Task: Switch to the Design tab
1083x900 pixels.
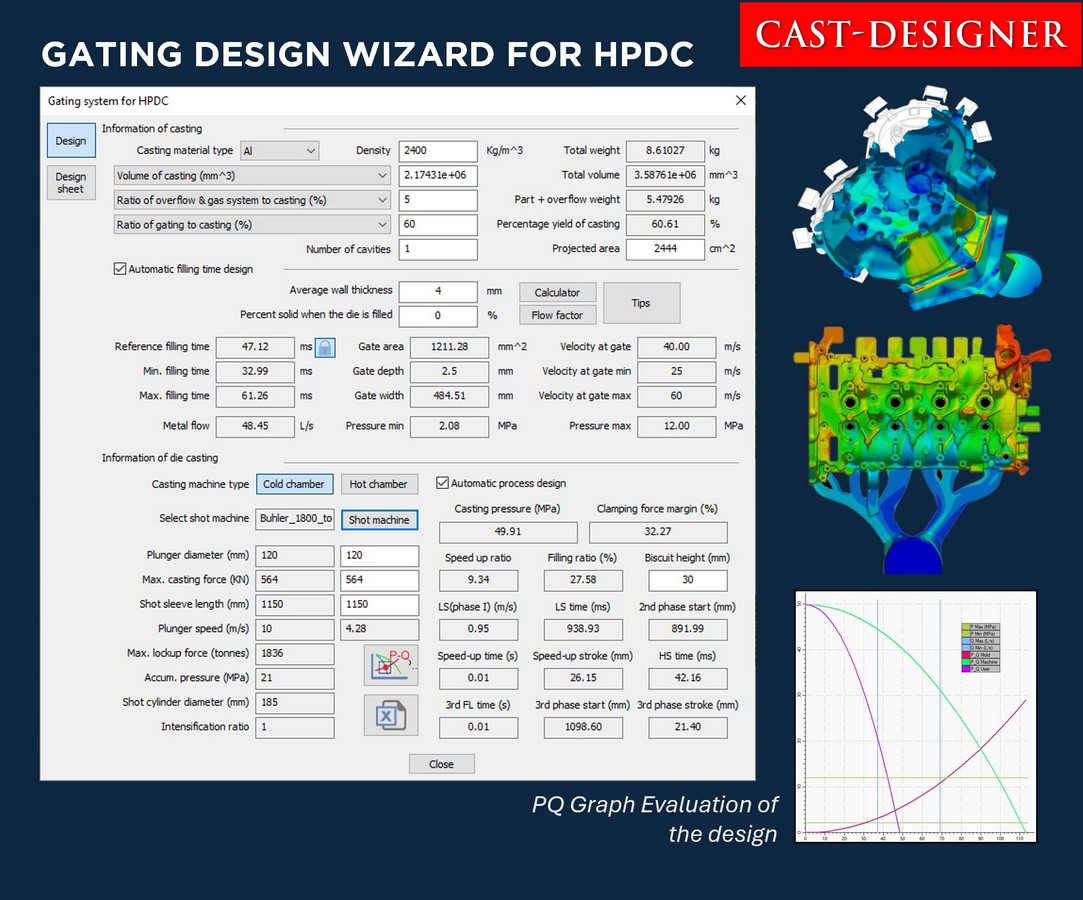Action: click(71, 141)
